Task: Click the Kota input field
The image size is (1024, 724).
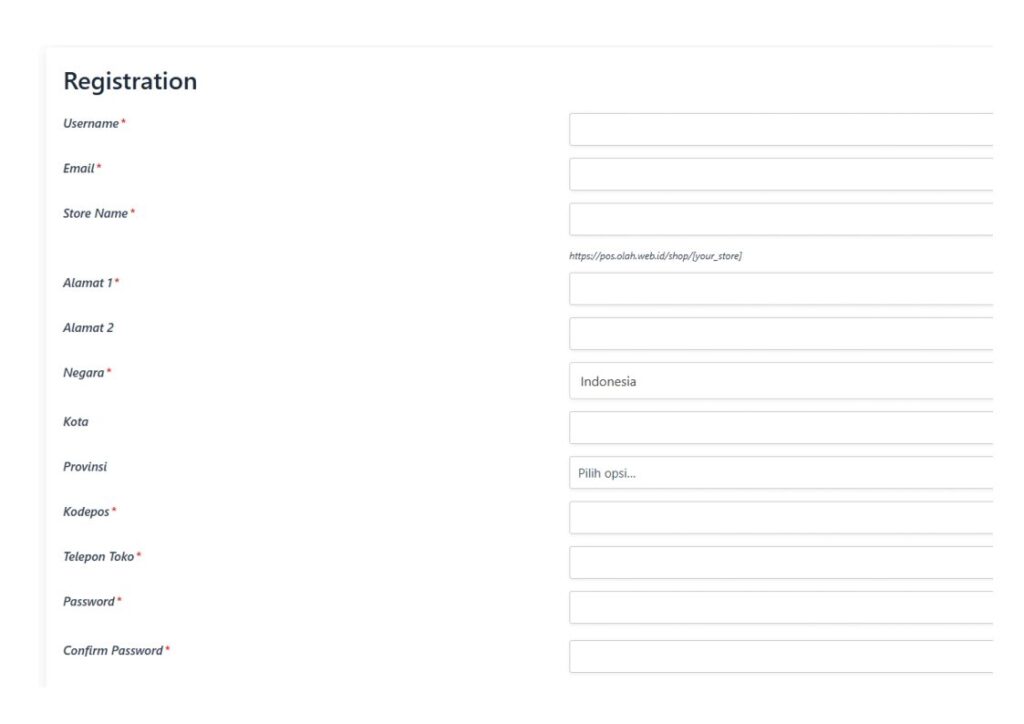Action: point(780,427)
